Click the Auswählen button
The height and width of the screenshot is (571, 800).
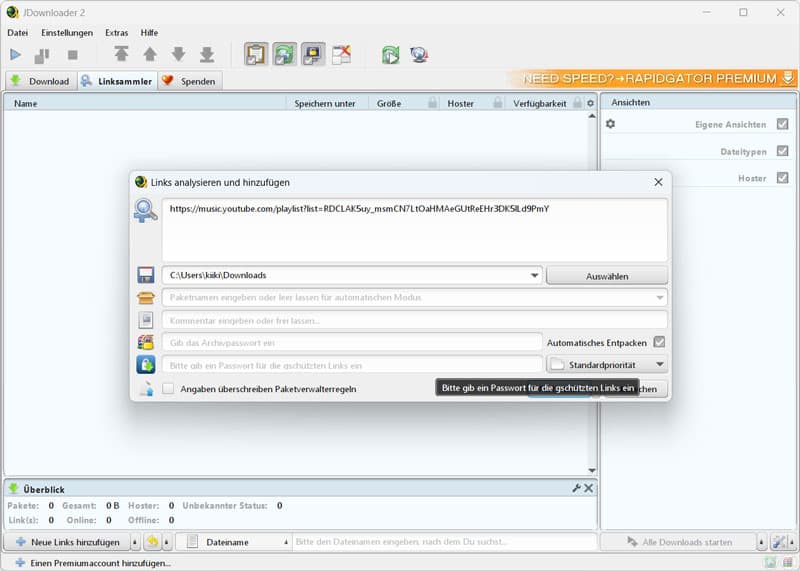[x=607, y=276]
